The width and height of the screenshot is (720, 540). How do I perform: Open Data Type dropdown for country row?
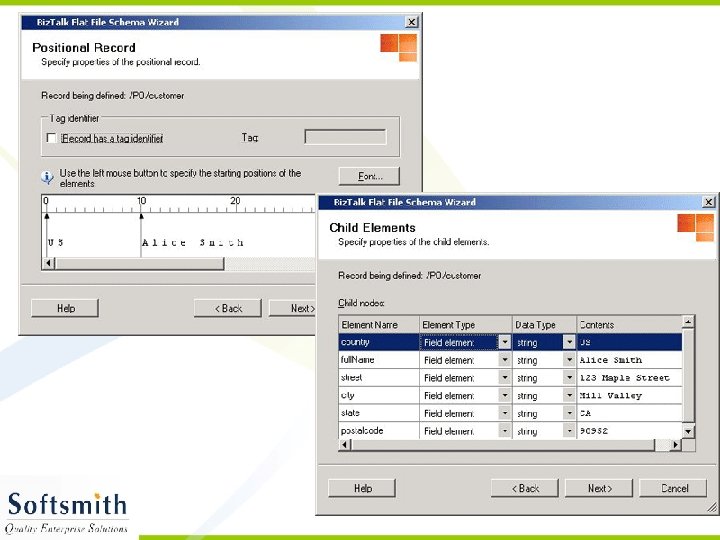569,342
